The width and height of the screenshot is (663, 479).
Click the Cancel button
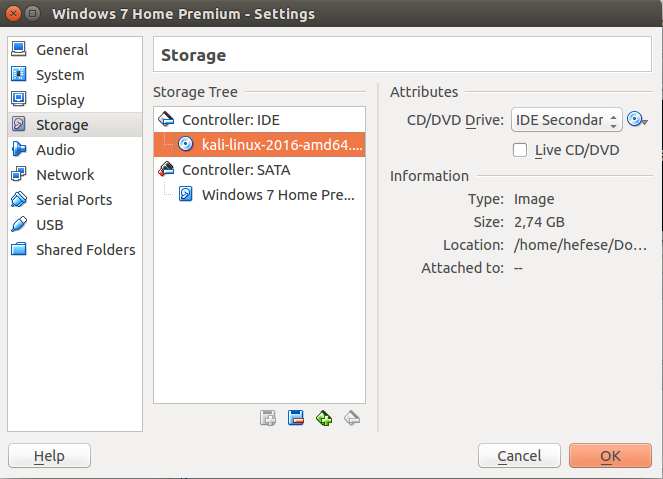click(x=519, y=456)
